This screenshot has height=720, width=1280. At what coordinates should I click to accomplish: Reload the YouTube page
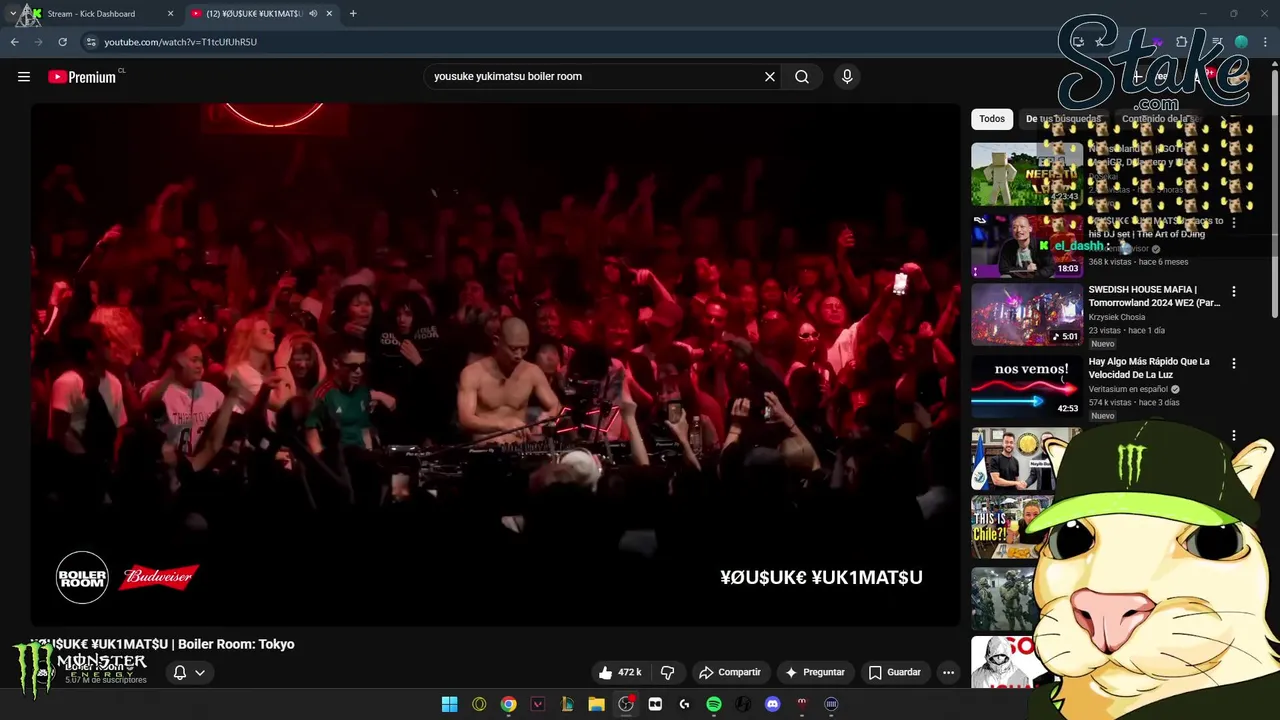tap(62, 42)
